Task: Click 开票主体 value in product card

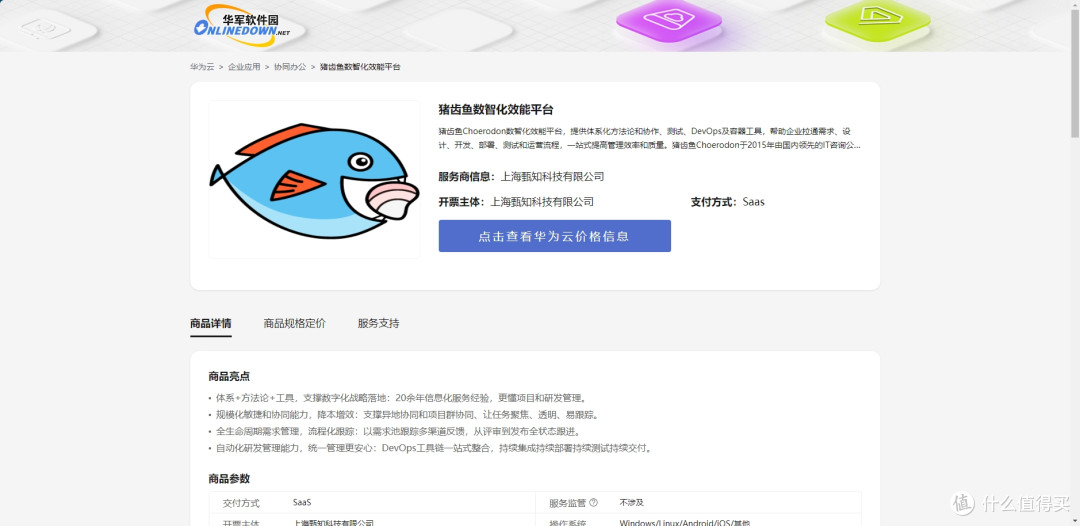Action: (542, 202)
